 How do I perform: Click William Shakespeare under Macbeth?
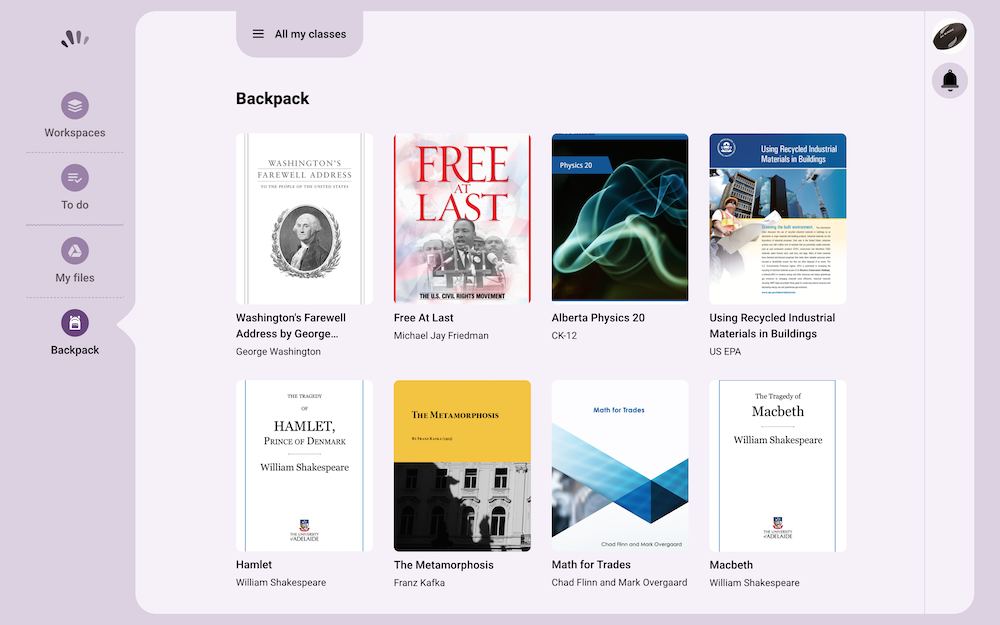pos(754,582)
